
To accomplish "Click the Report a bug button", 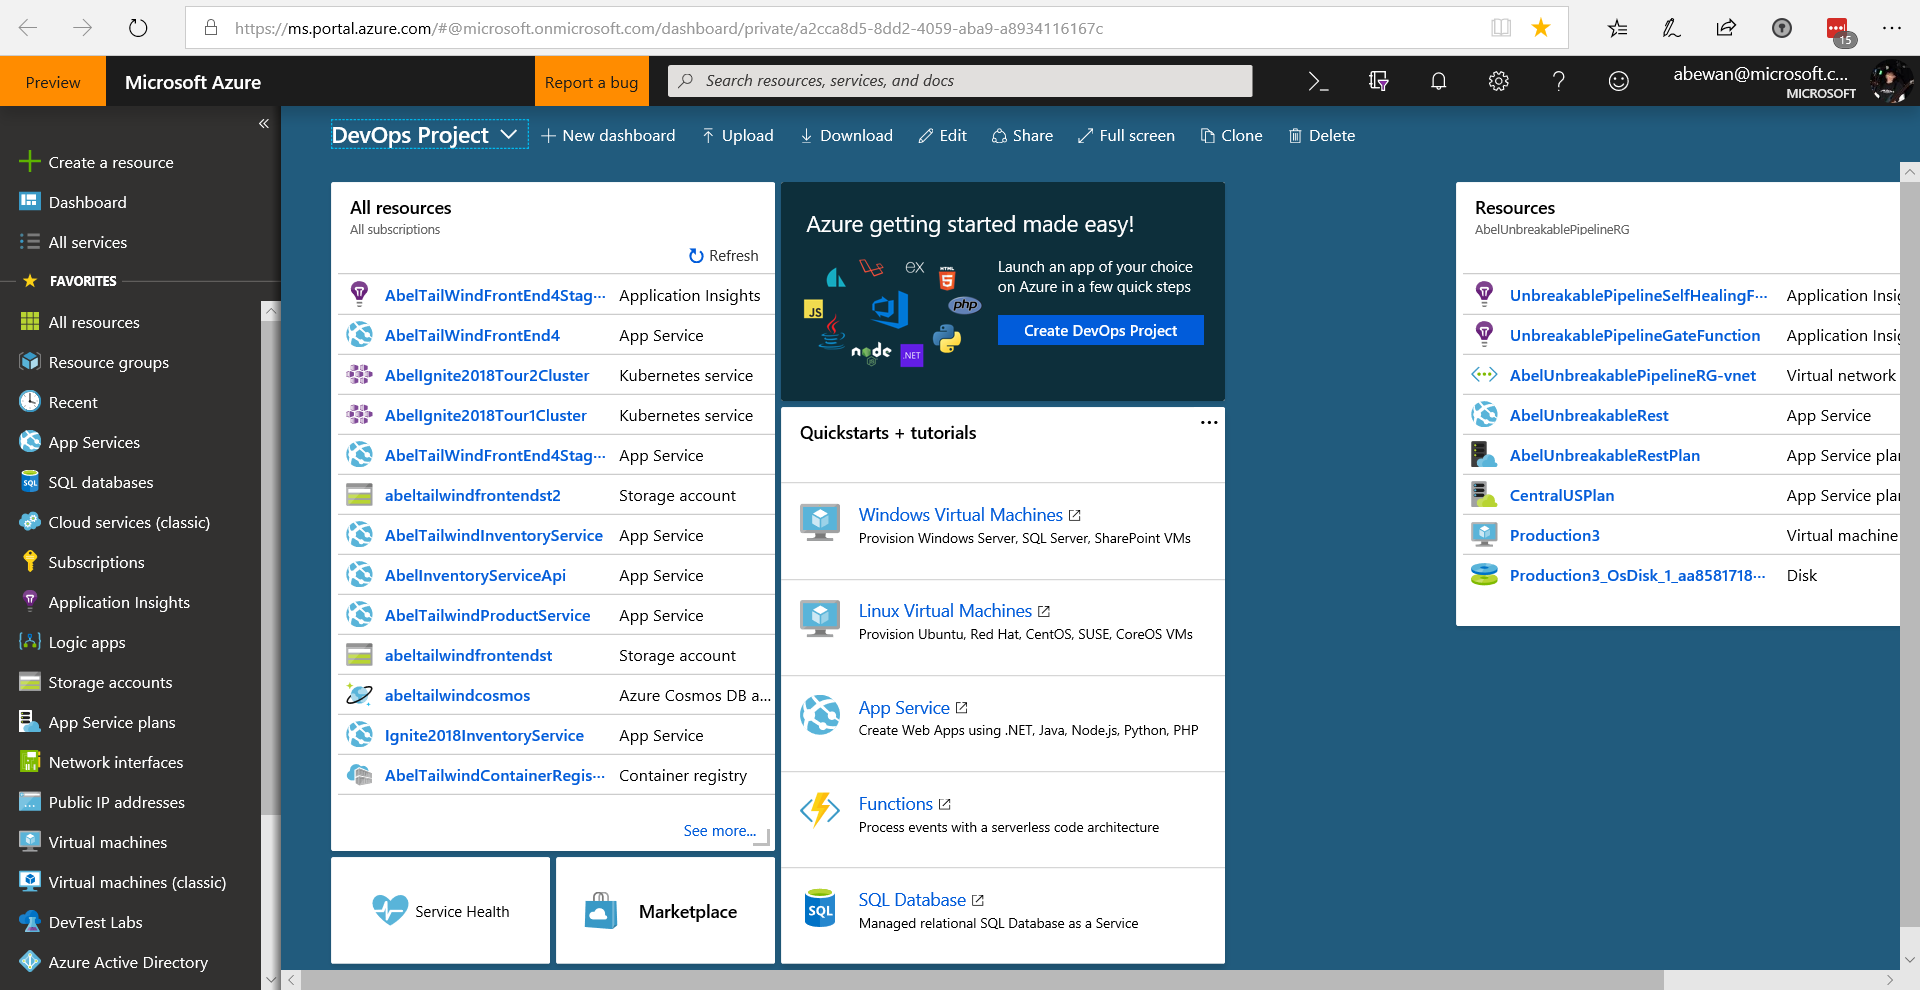I will (591, 82).
